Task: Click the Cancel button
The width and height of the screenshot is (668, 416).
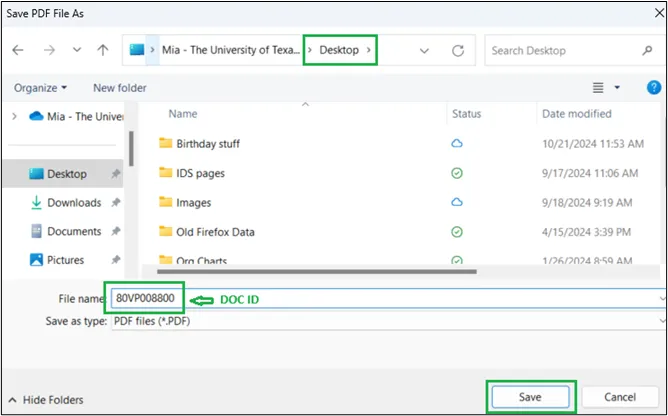Action: 620,397
